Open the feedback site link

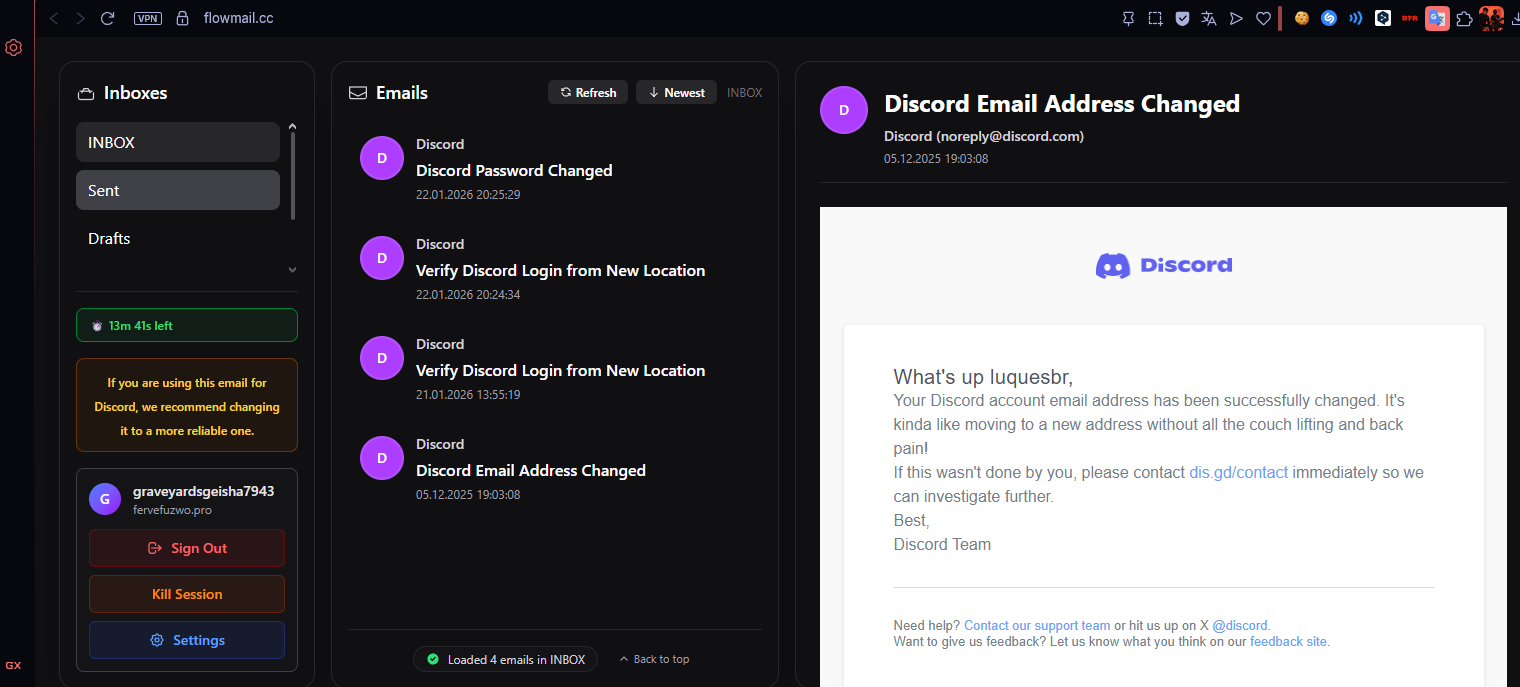pyautogui.click(x=1288, y=642)
